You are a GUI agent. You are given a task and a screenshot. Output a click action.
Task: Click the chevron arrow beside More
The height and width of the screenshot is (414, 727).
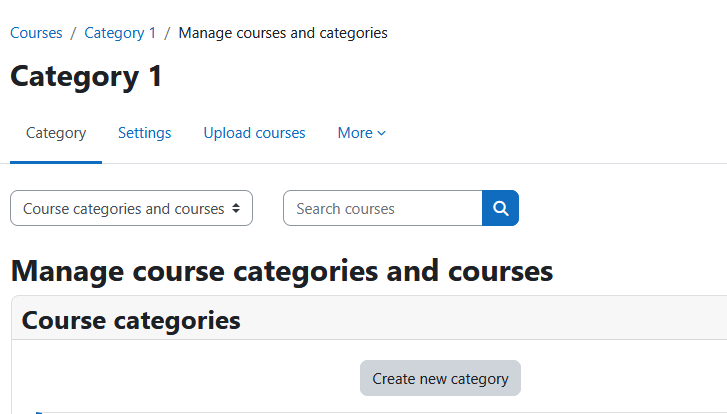pyautogui.click(x=382, y=134)
